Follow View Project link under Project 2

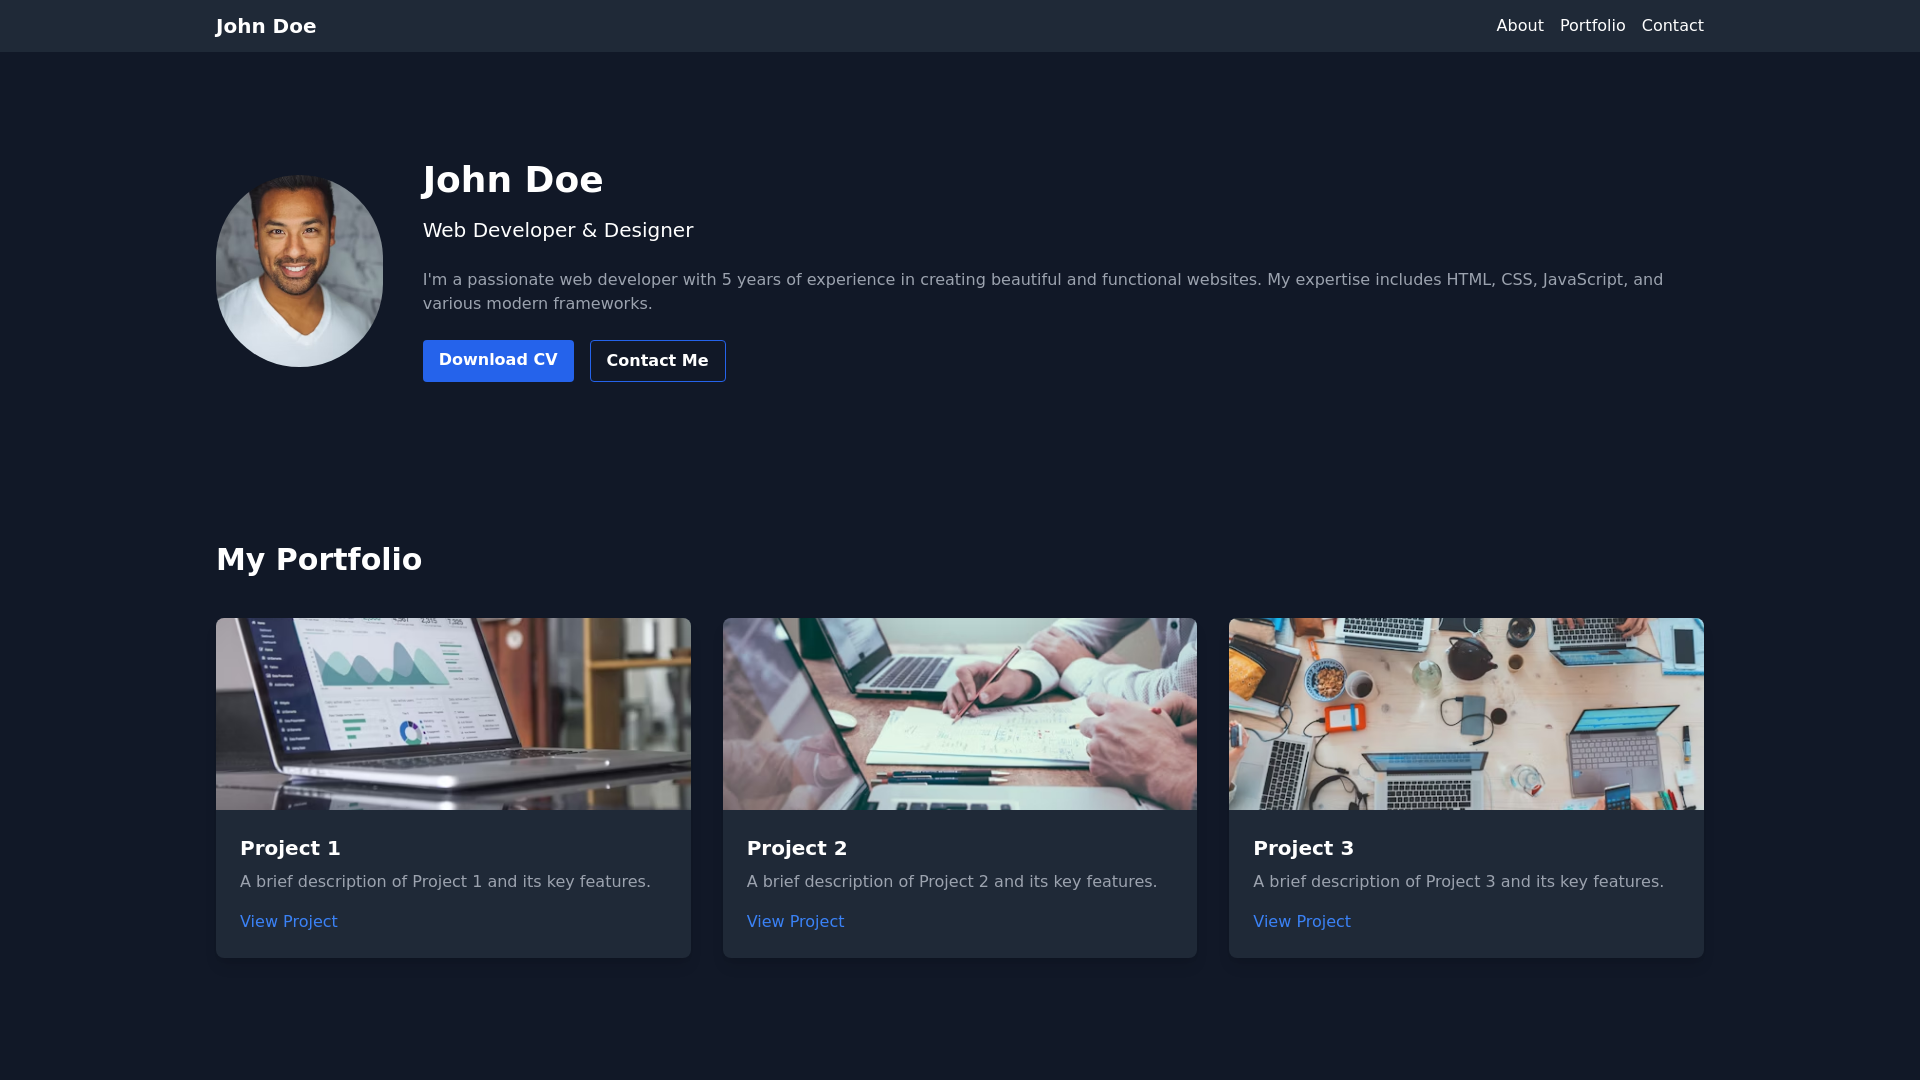795,921
